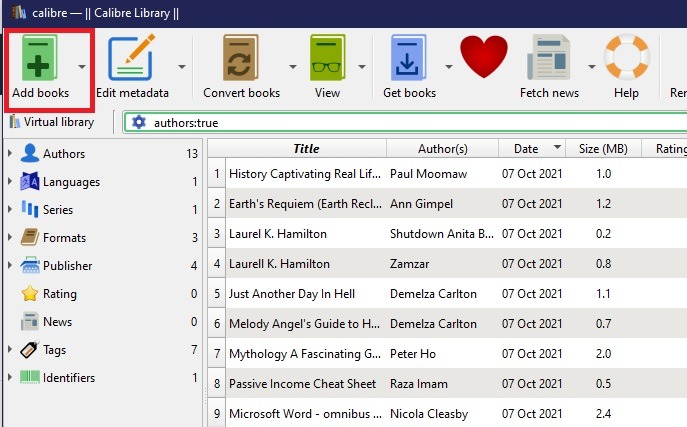Open the Edit metadata dropdown arrow
Image resolution: width=687 pixels, height=427 pixels.
click(182, 67)
